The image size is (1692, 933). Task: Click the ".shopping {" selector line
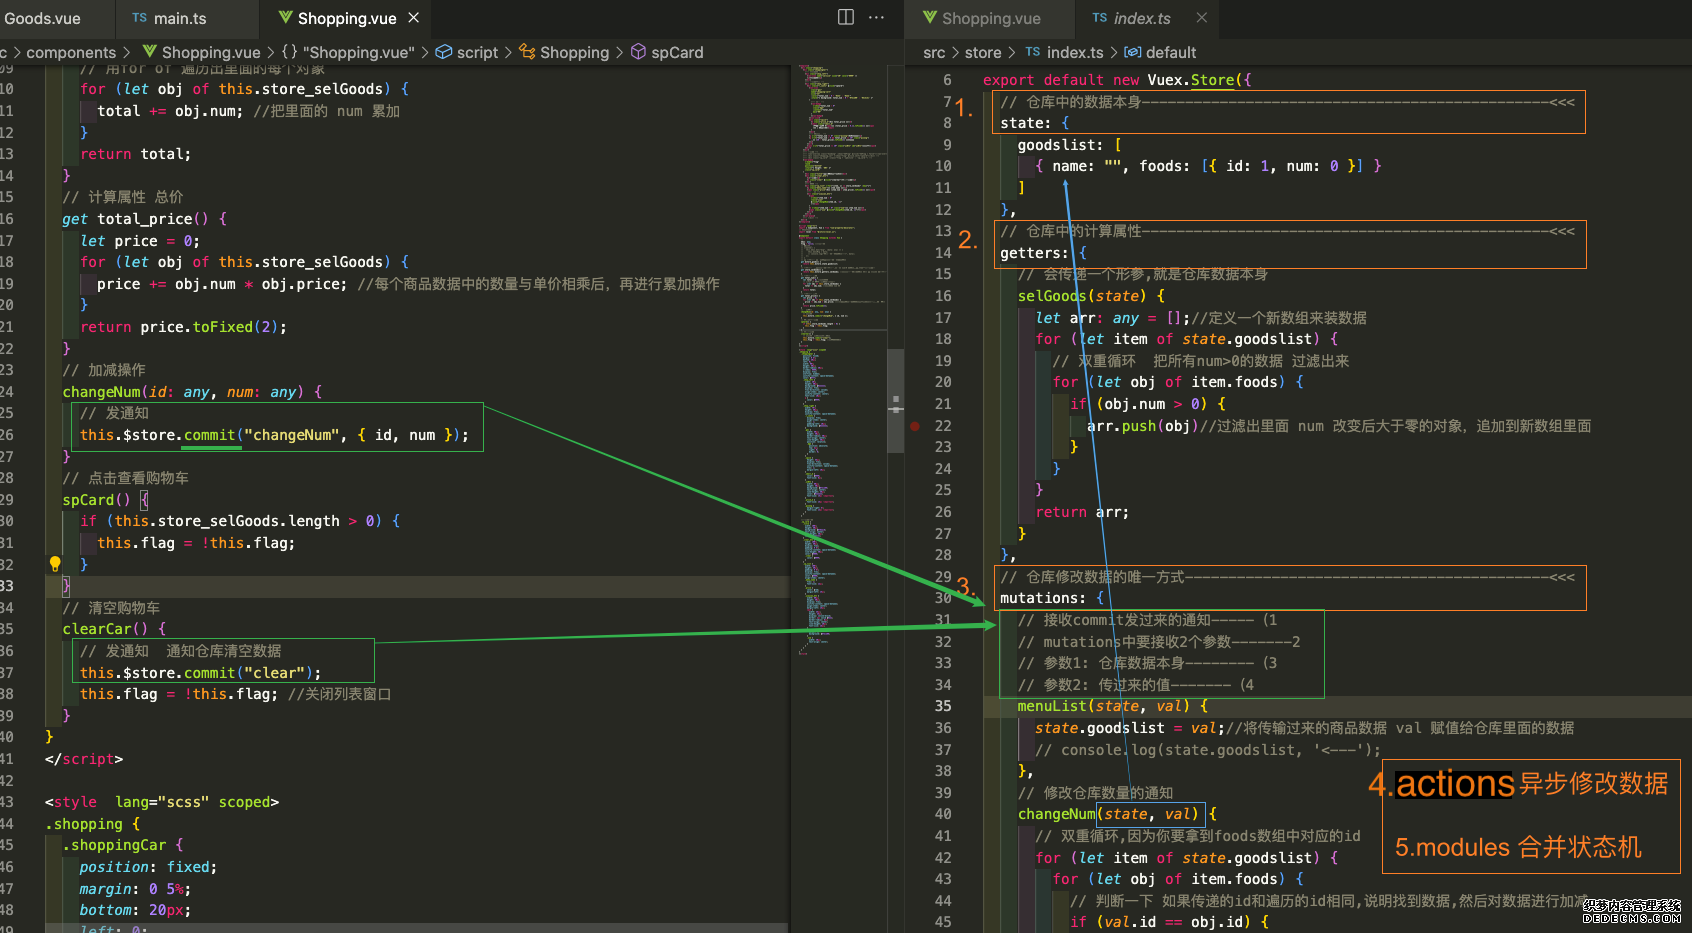pyautogui.click(x=92, y=824)
